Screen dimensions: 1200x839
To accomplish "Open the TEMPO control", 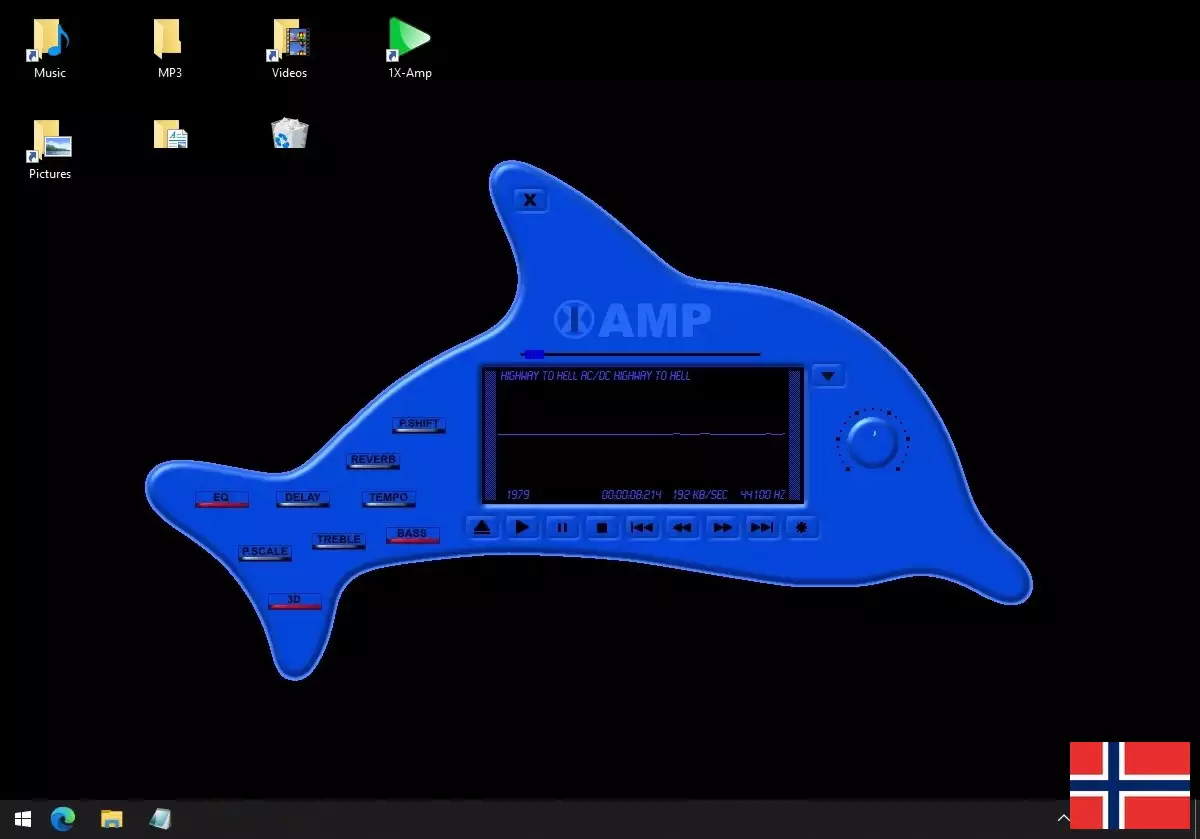I will tap(388, 498).
